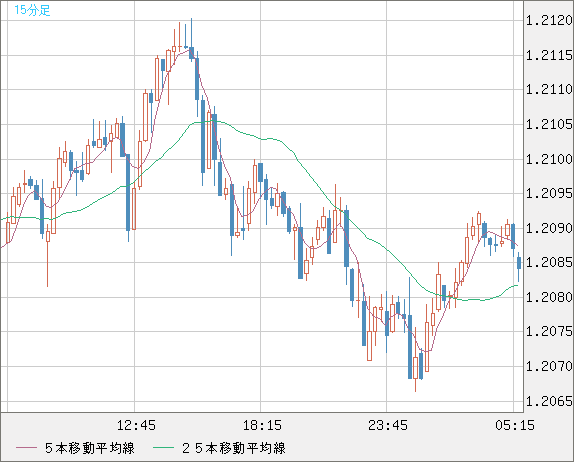The height and width of the screenshot is (462, 574).
Task: Click the green 25-period legend line sample
Action: click(163, 448)
